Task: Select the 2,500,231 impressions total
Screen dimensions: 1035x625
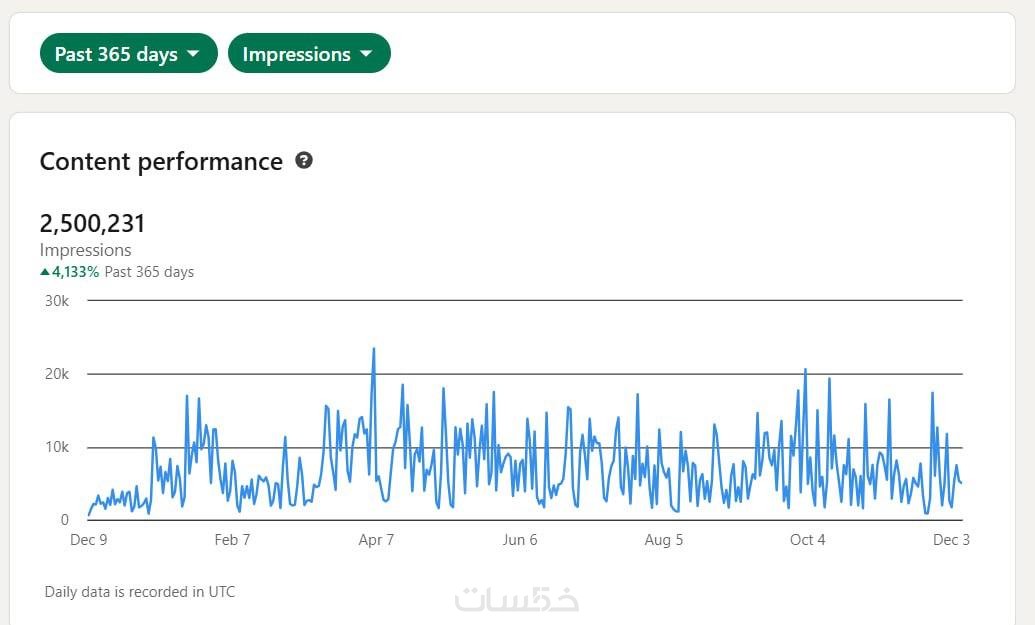Action: pos(92,223)
